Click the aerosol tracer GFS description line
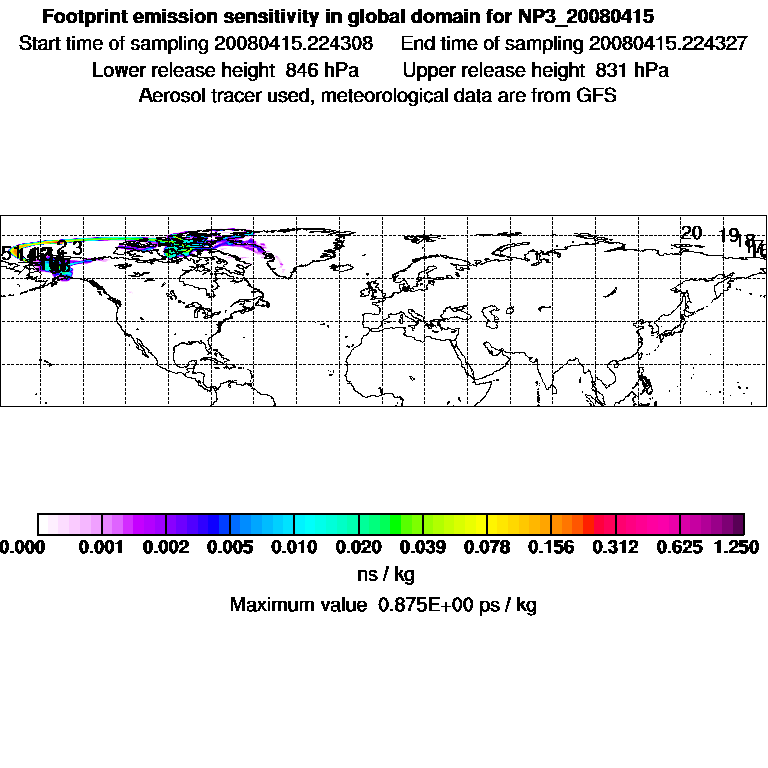The height and width of the screenshot is (768, 768). (377, 96)
